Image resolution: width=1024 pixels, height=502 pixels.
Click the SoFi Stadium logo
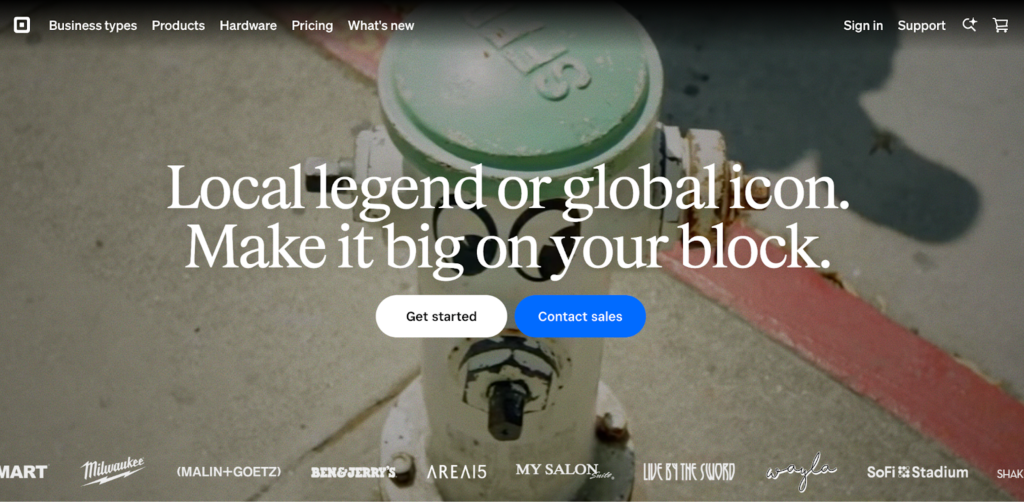pos(918,472)
